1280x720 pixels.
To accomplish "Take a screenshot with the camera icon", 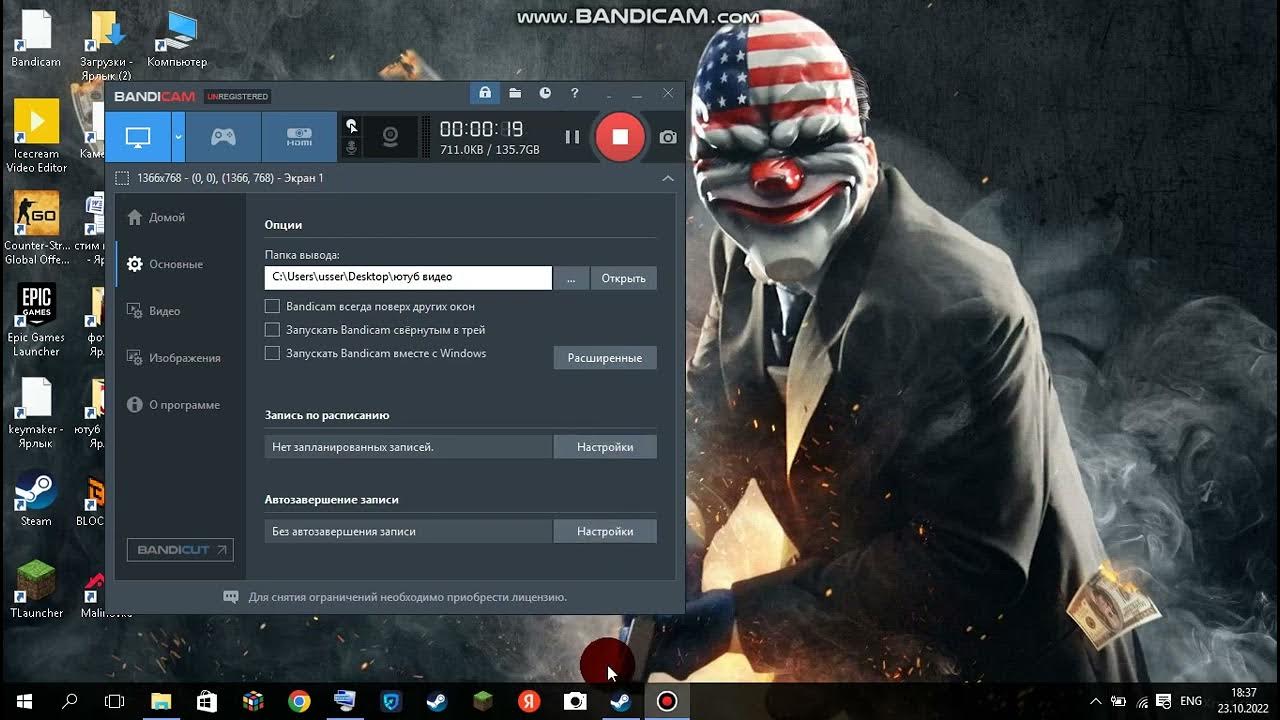I will click(x=668, y=137).
